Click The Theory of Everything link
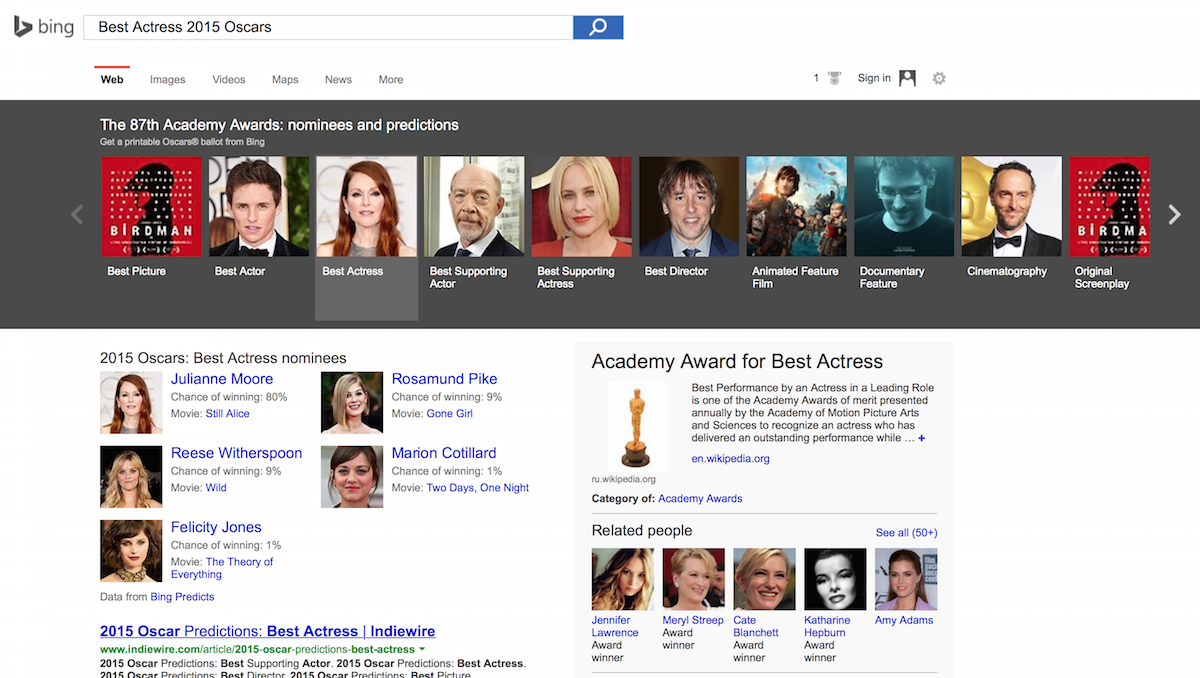The width and height of the screenshot is (1200, 678). click(222, 568)
